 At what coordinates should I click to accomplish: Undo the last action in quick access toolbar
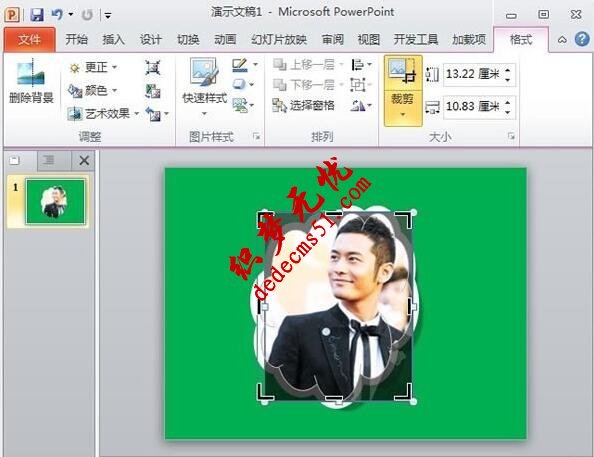[57, 15]
